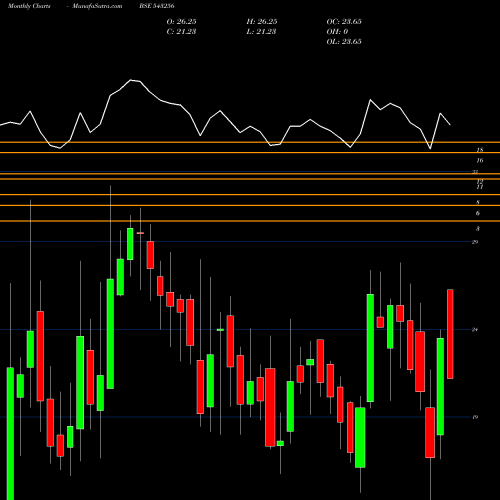The height and width of the screenshot is (500, 500).
Task: Select the 'H: 26.25' high value
Action: [x=262, y=21]
